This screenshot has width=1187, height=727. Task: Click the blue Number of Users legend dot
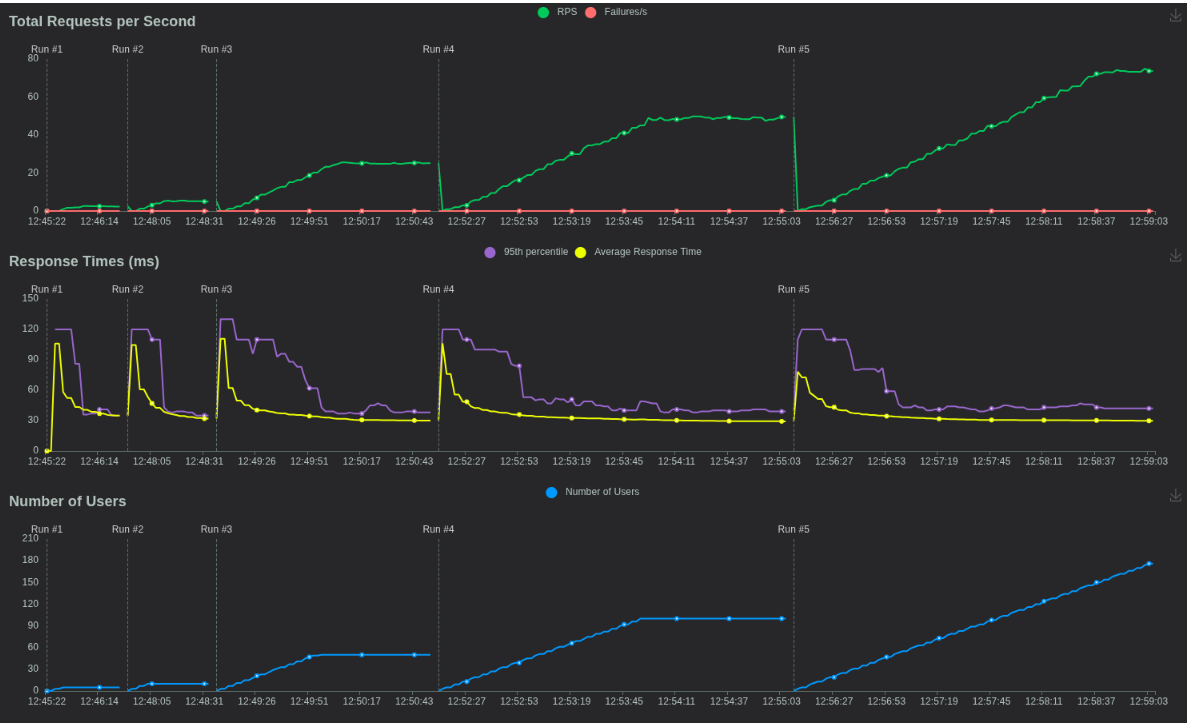551,492
